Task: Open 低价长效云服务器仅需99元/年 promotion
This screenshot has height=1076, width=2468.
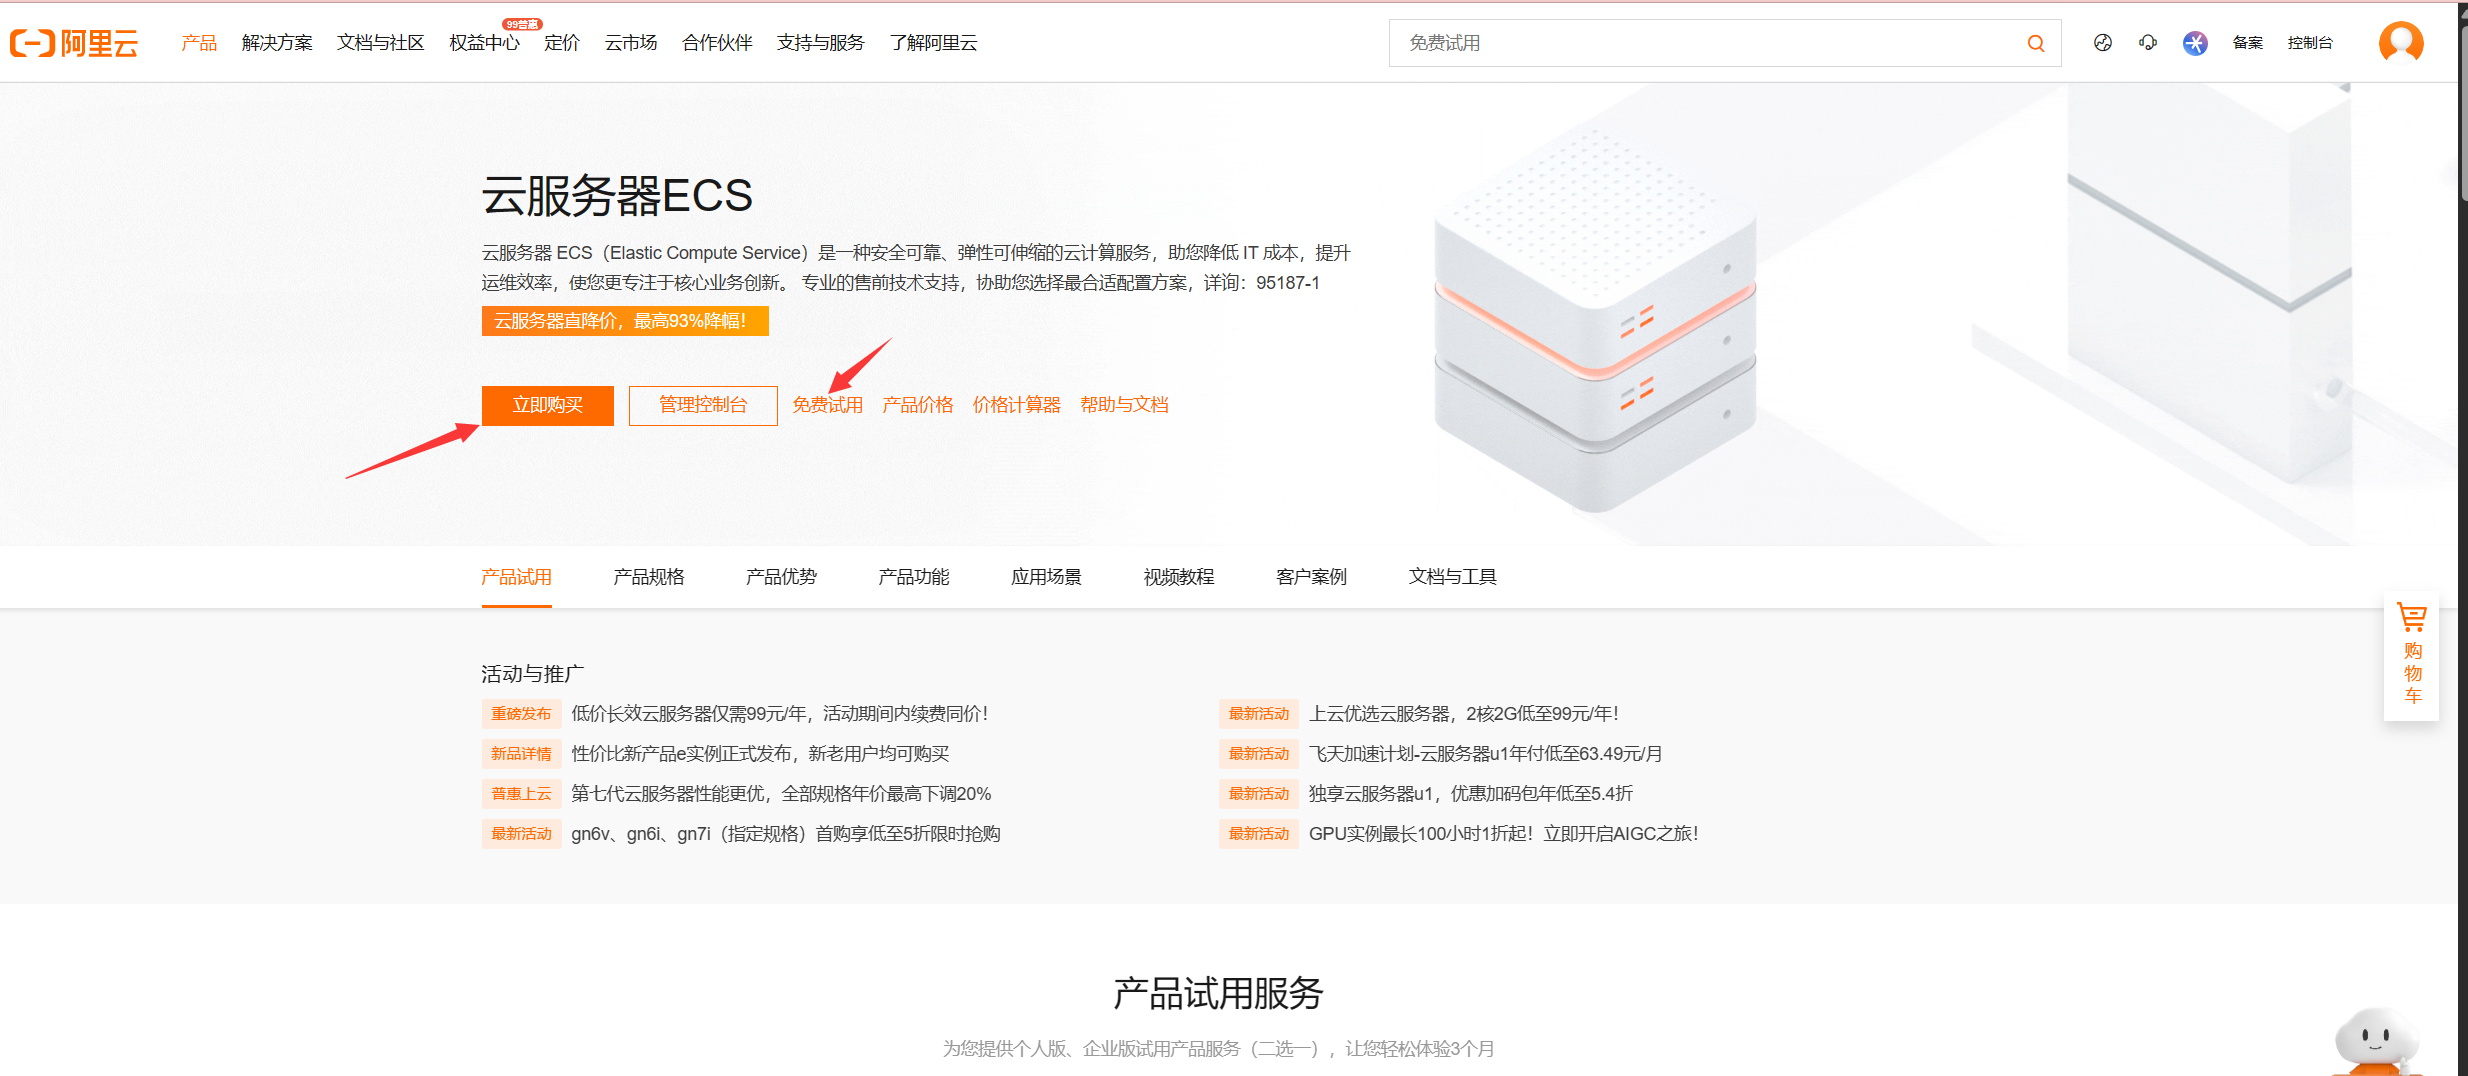Action: coord(780,714)
